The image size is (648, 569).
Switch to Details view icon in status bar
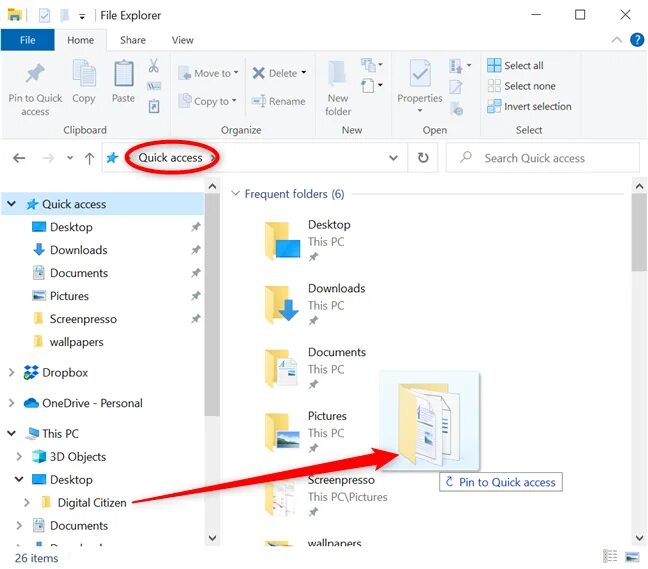610,556
